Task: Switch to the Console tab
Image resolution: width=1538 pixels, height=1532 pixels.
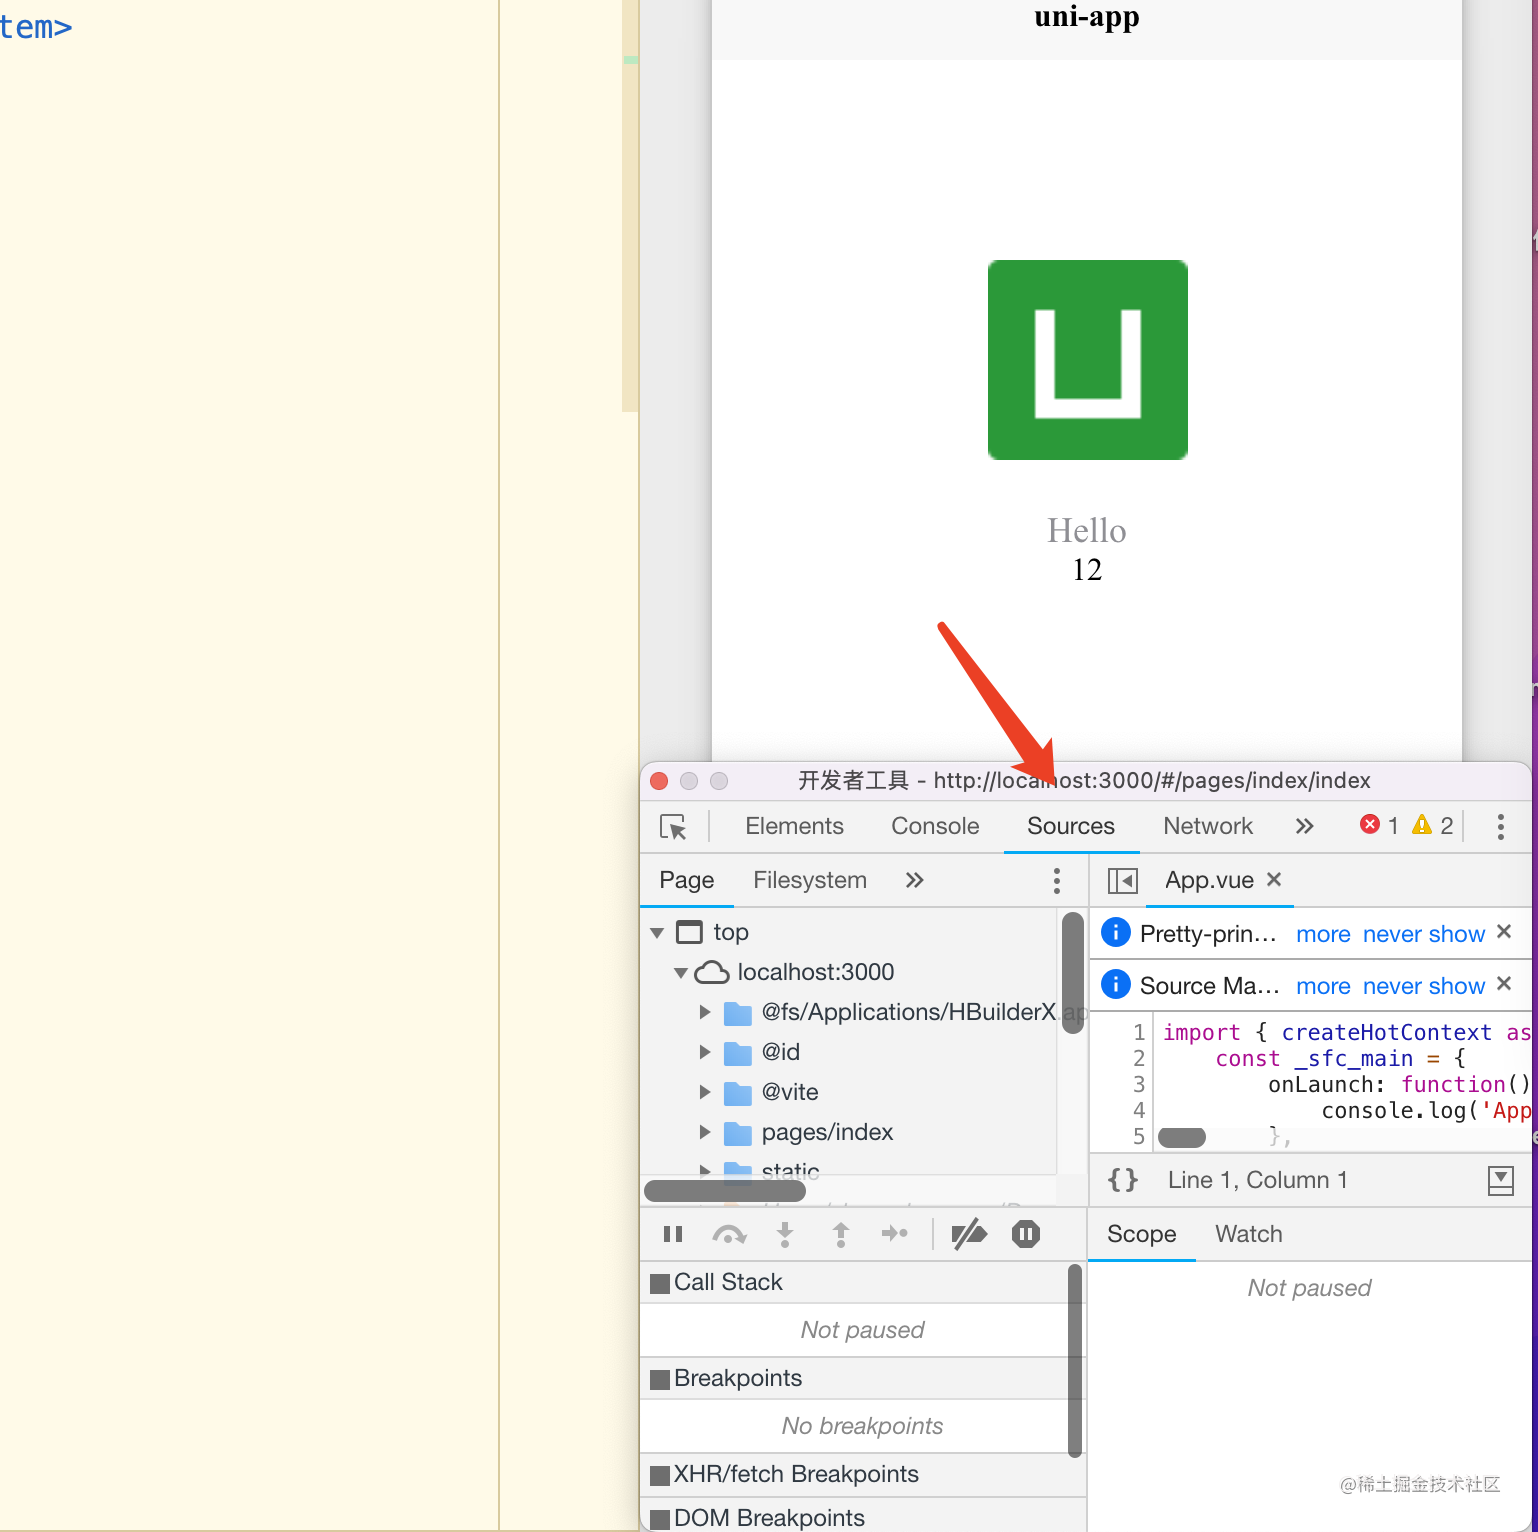Action: [935, 826]
